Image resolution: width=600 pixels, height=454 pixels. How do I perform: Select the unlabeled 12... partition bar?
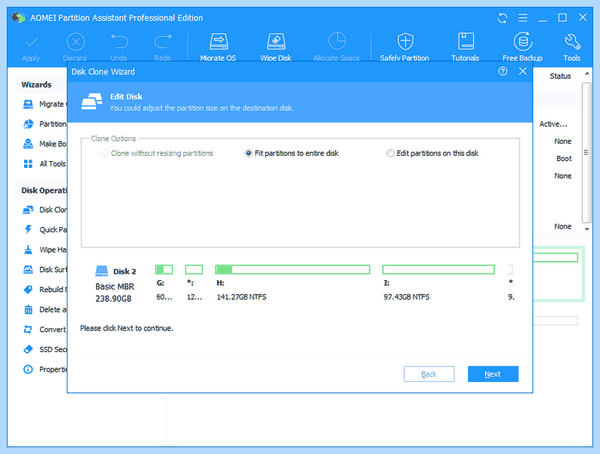194,269
